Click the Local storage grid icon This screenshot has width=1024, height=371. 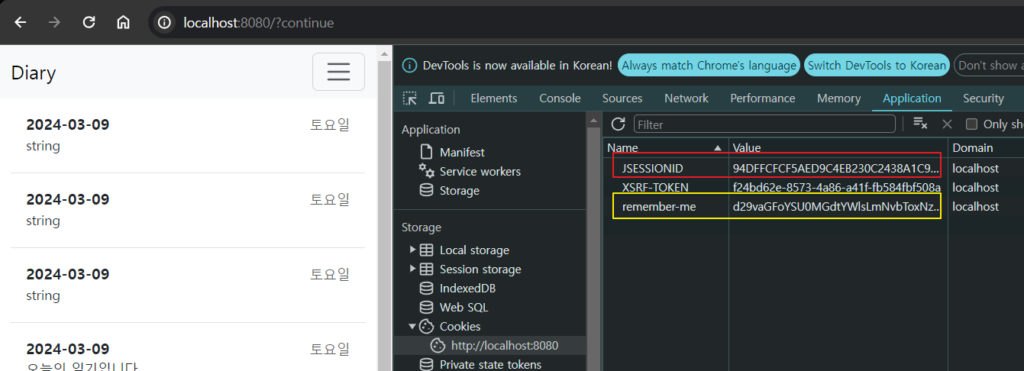426,250
